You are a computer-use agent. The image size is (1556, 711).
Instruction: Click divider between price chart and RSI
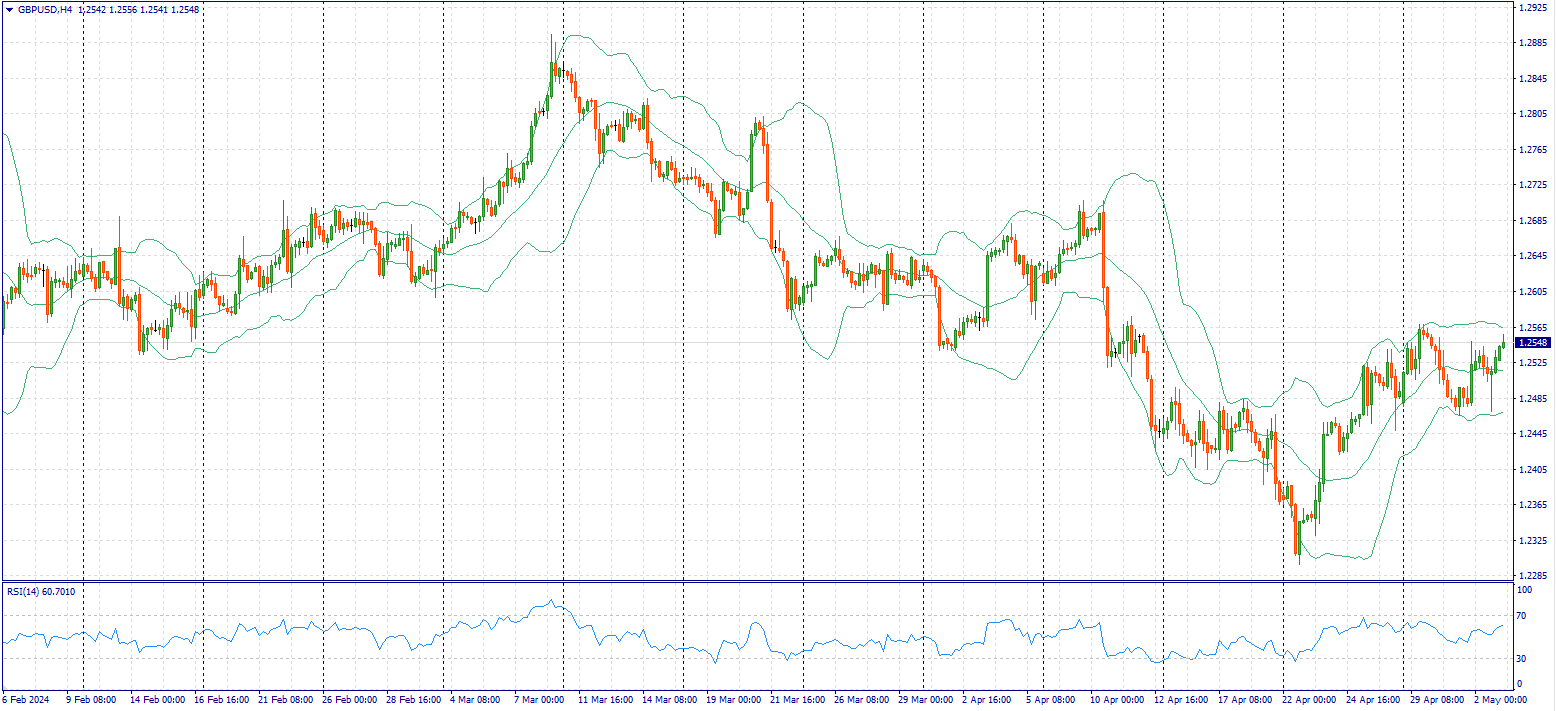[x=760, y=581]
